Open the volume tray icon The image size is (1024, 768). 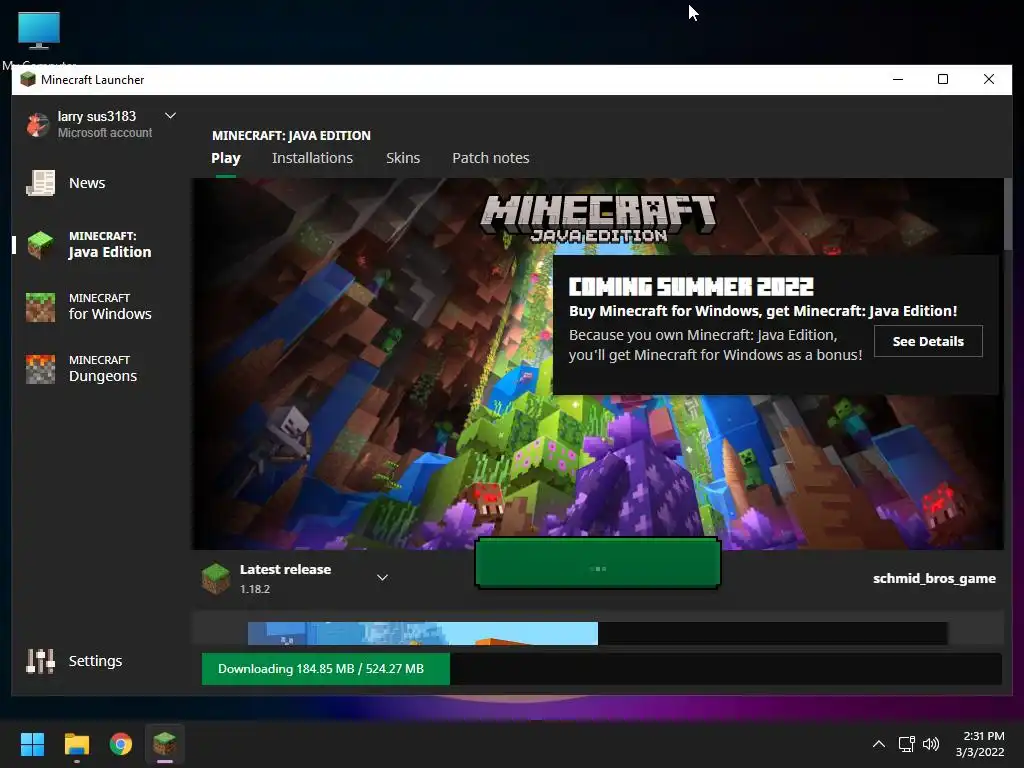click(931, 744)
